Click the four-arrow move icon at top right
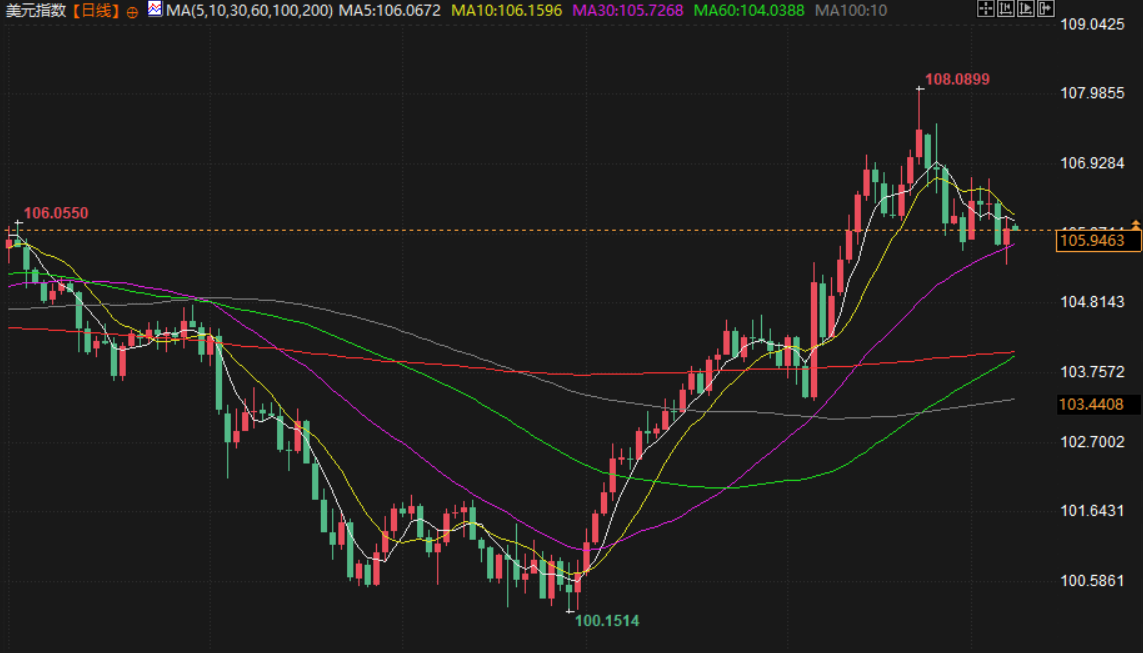Screen dimensions: 1143x653 pyautogui.click(x=984, y=10)
